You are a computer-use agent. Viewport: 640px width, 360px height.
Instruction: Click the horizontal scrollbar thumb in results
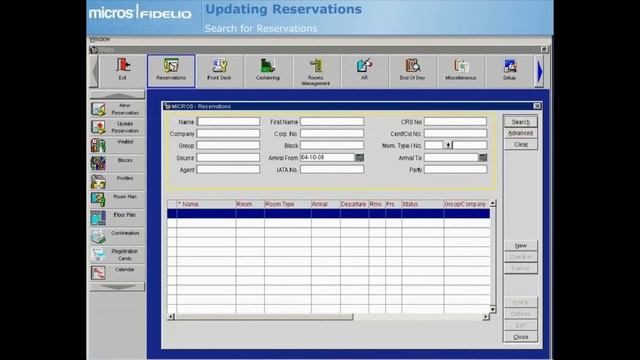(264, 317)
